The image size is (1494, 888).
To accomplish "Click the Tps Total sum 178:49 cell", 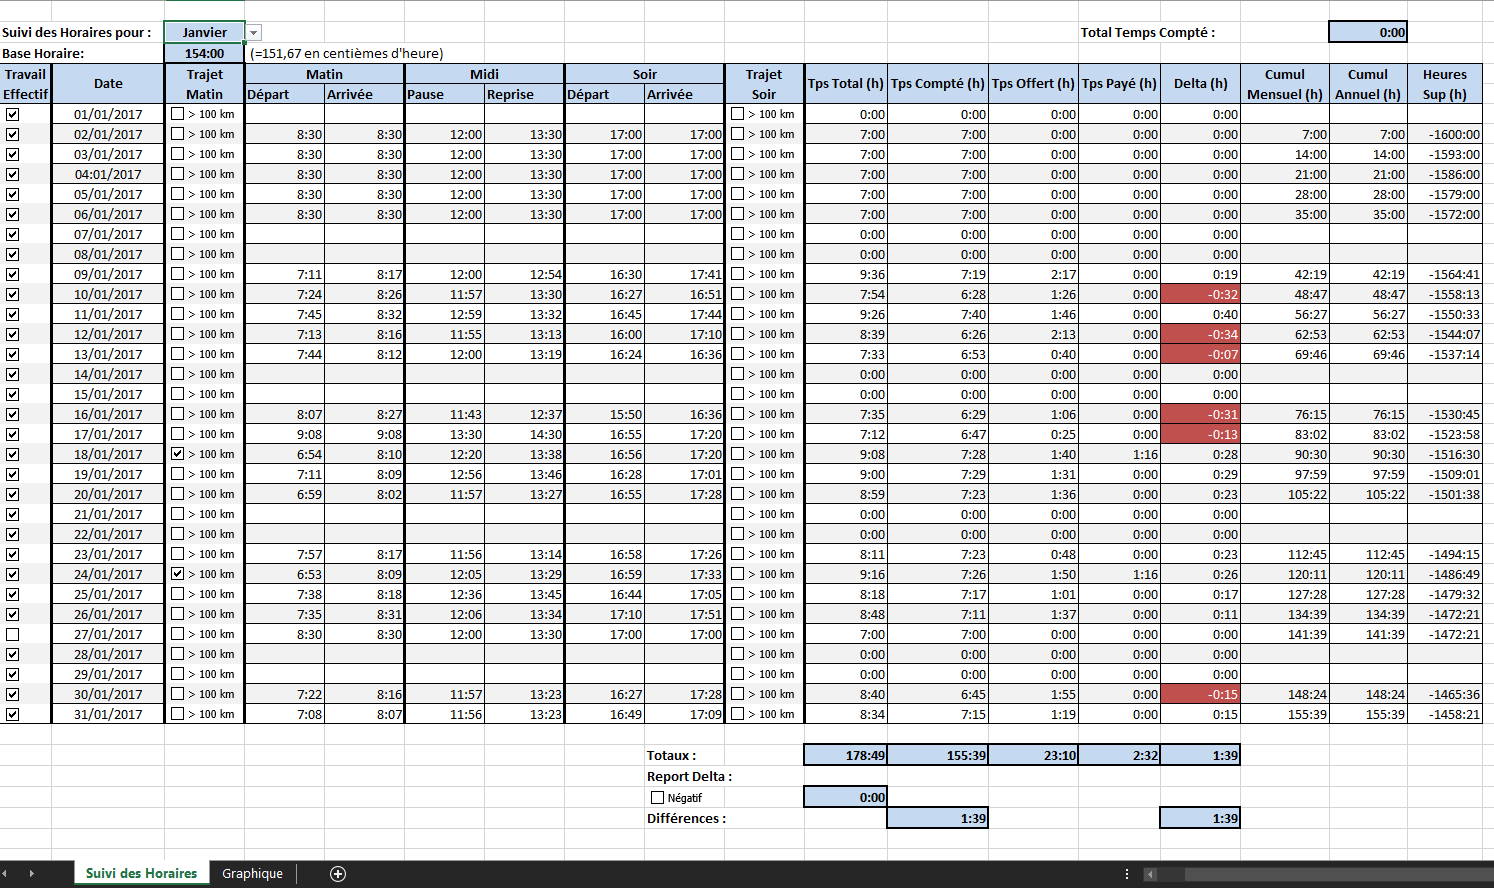I will pos(846,755).
